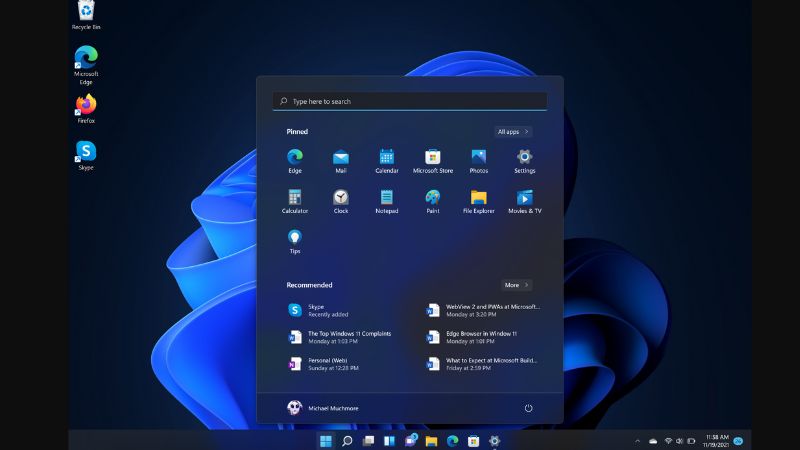The height and width of the screenshot is (450, 800).
Task: Launch Notepad from pinned apps
Action: (387, 202)
